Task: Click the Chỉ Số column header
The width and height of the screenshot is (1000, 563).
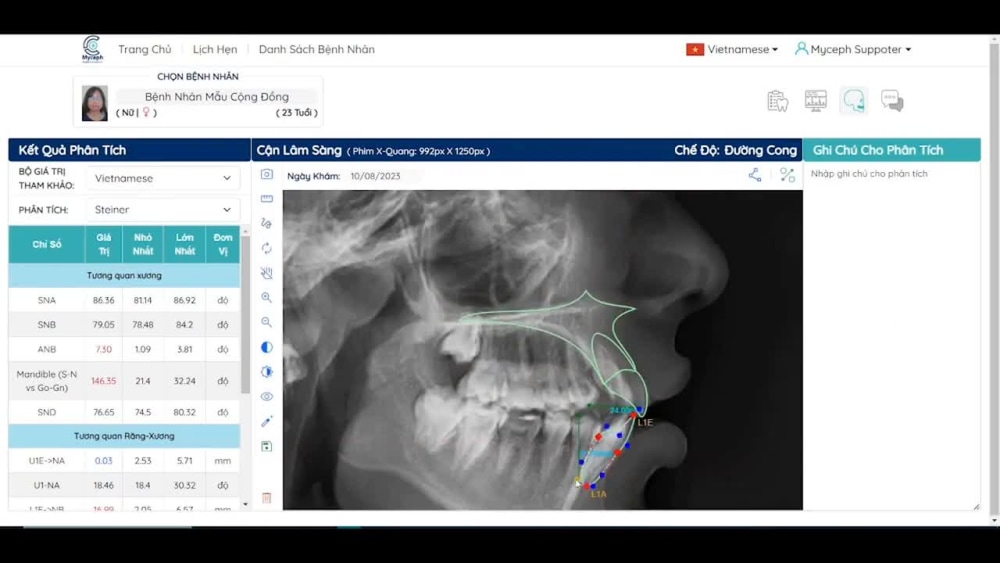Action: coord(47,244)
